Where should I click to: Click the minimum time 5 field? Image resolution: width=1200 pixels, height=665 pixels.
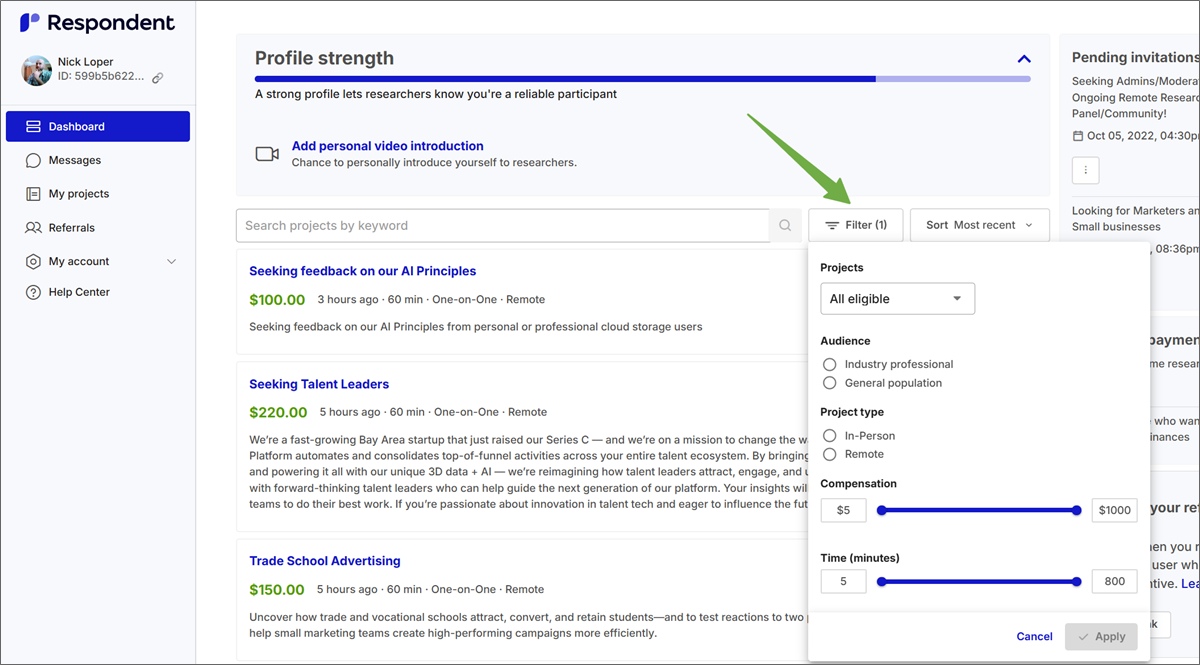pos(843,581)
